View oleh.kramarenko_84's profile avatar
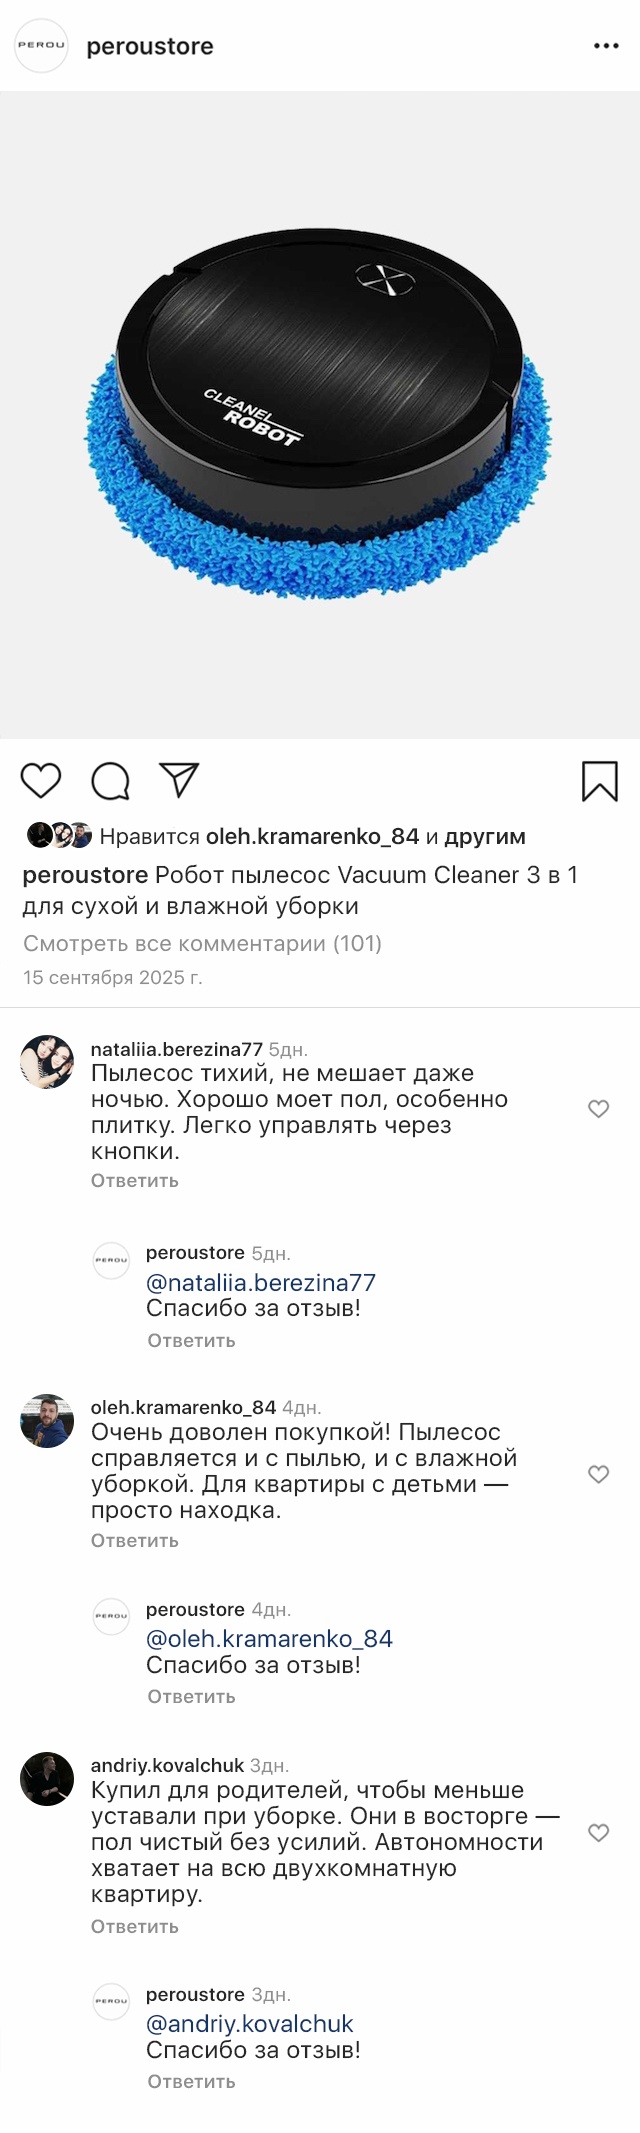The image size is (640, 2133). pyautogui.click(x=47, y=1421)
